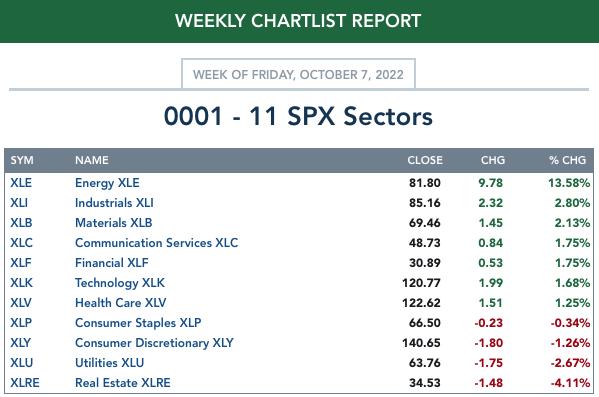Click the XLV symbol link

[21, 303]
